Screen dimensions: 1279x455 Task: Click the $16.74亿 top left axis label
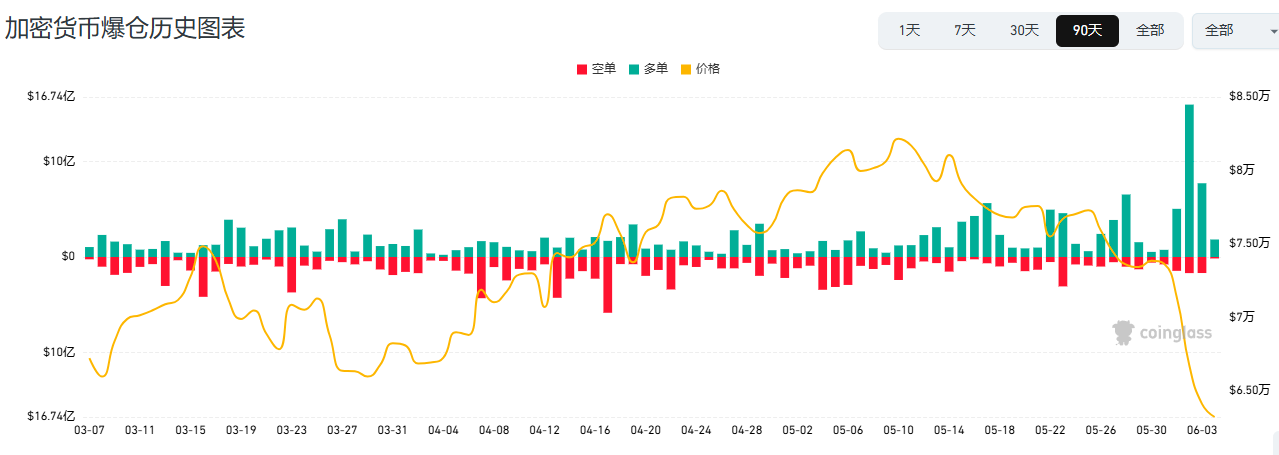(x=51, y=96)
